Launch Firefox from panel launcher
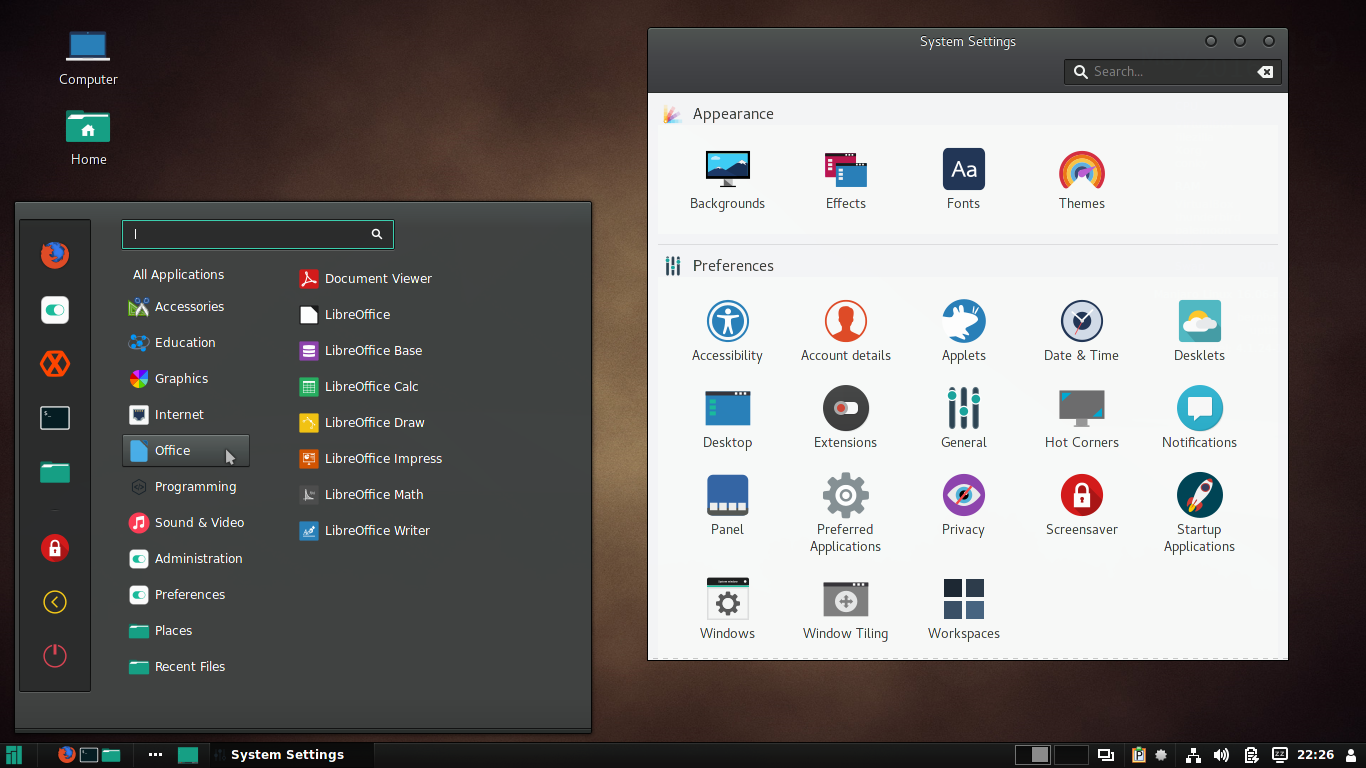1366x768 pixels. pos(67,755)
